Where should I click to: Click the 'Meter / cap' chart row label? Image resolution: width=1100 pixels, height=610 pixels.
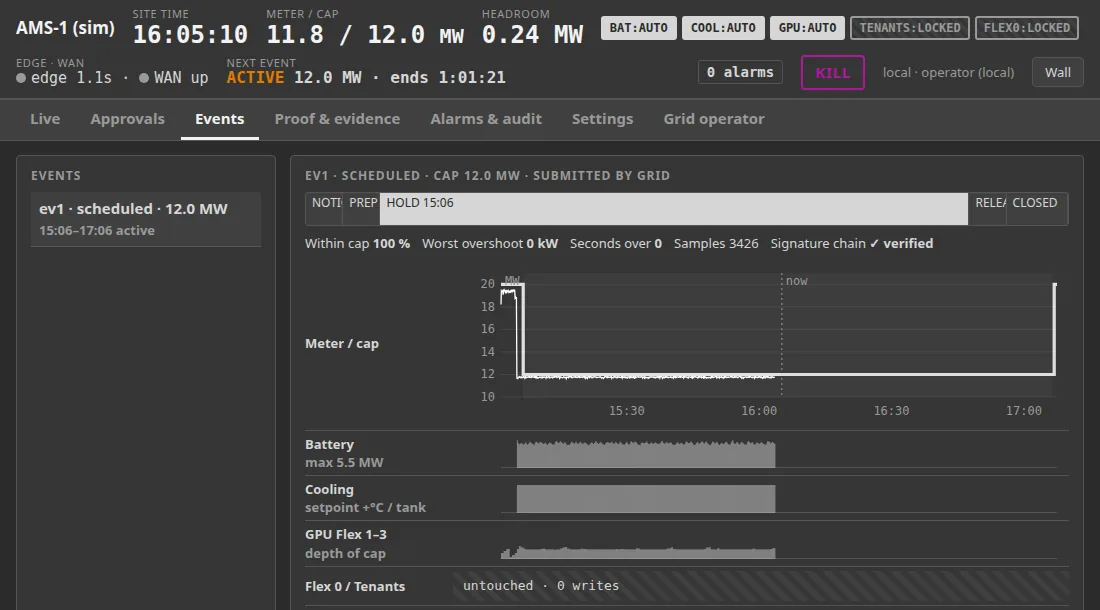point(342,344)
